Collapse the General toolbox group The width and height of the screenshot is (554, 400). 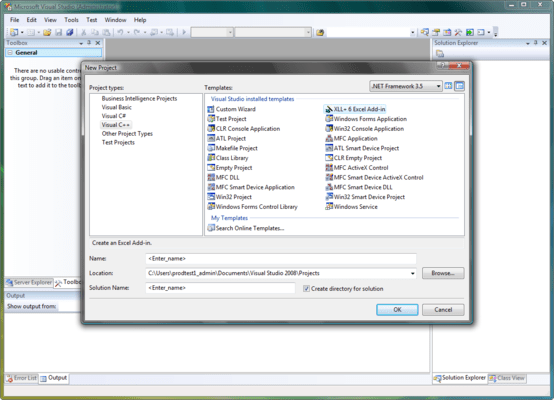10,53
